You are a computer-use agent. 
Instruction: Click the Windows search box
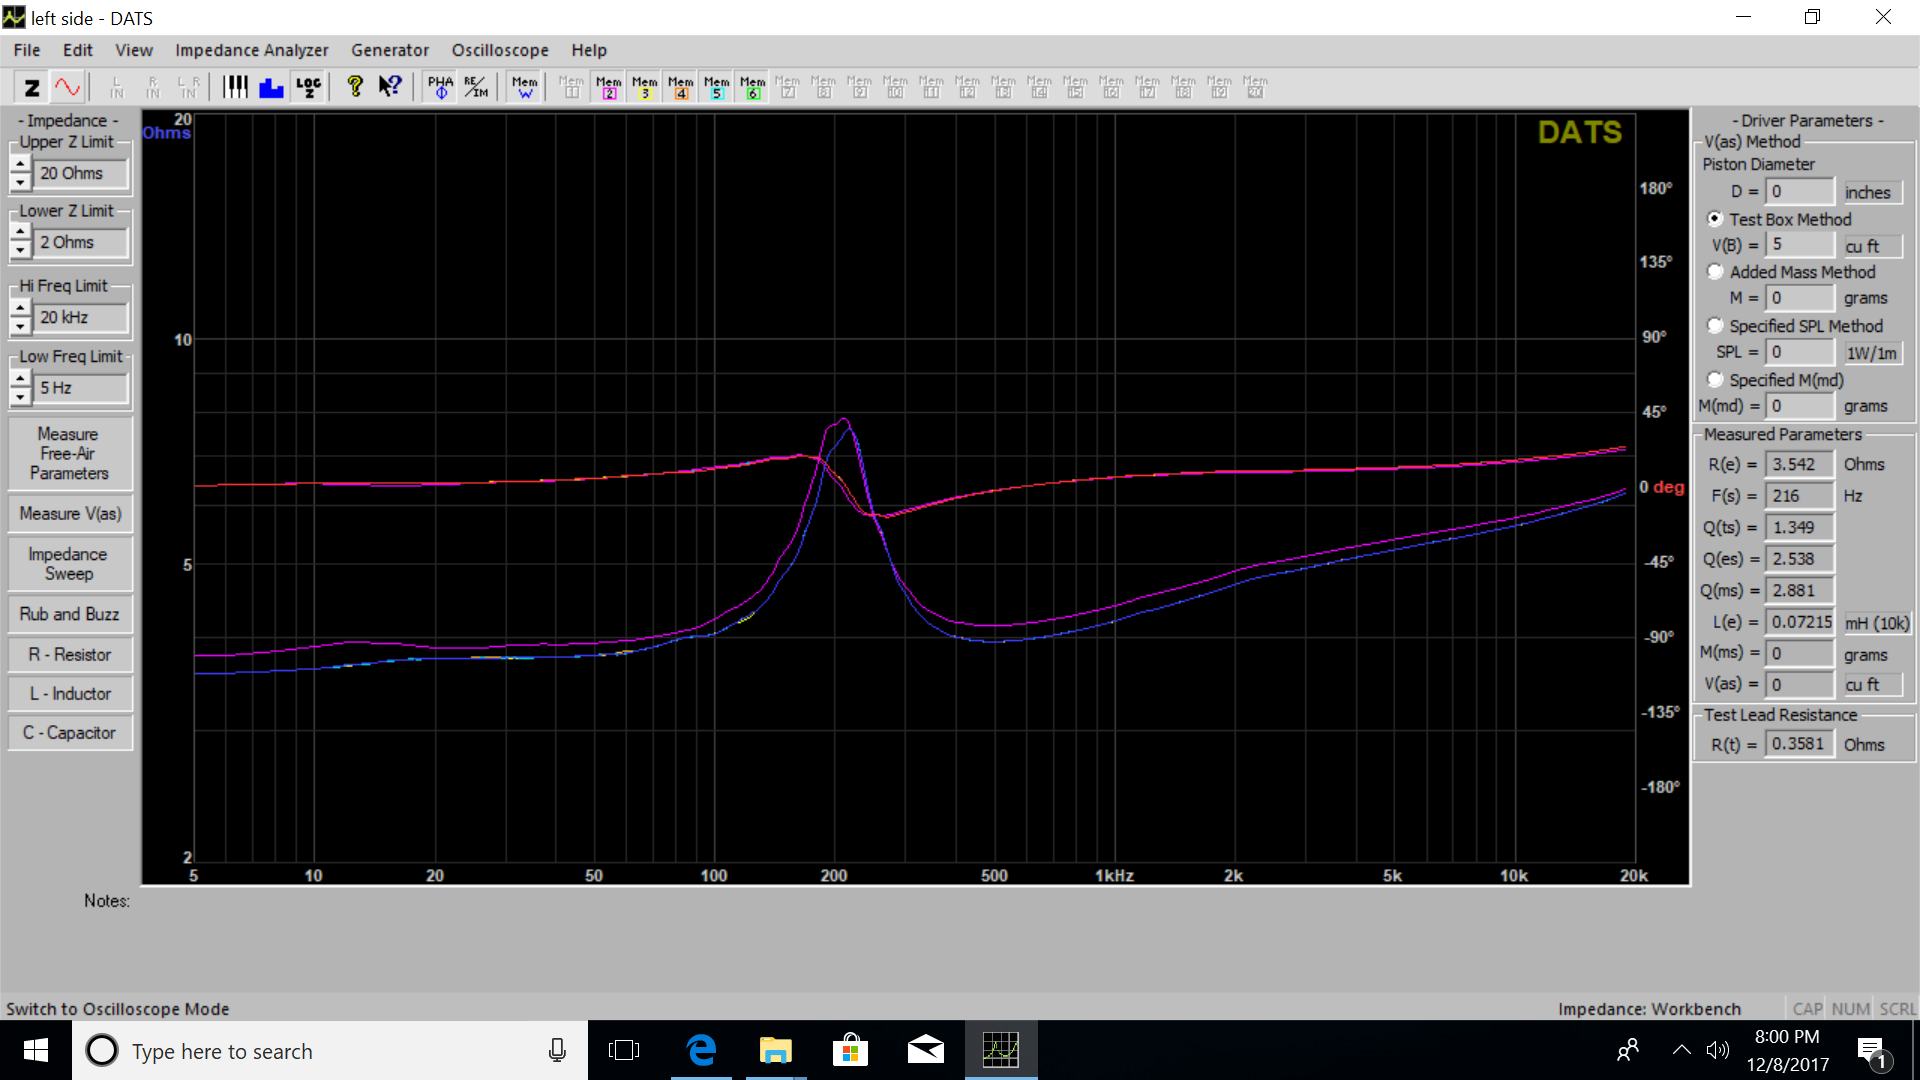pos(330,1051)
